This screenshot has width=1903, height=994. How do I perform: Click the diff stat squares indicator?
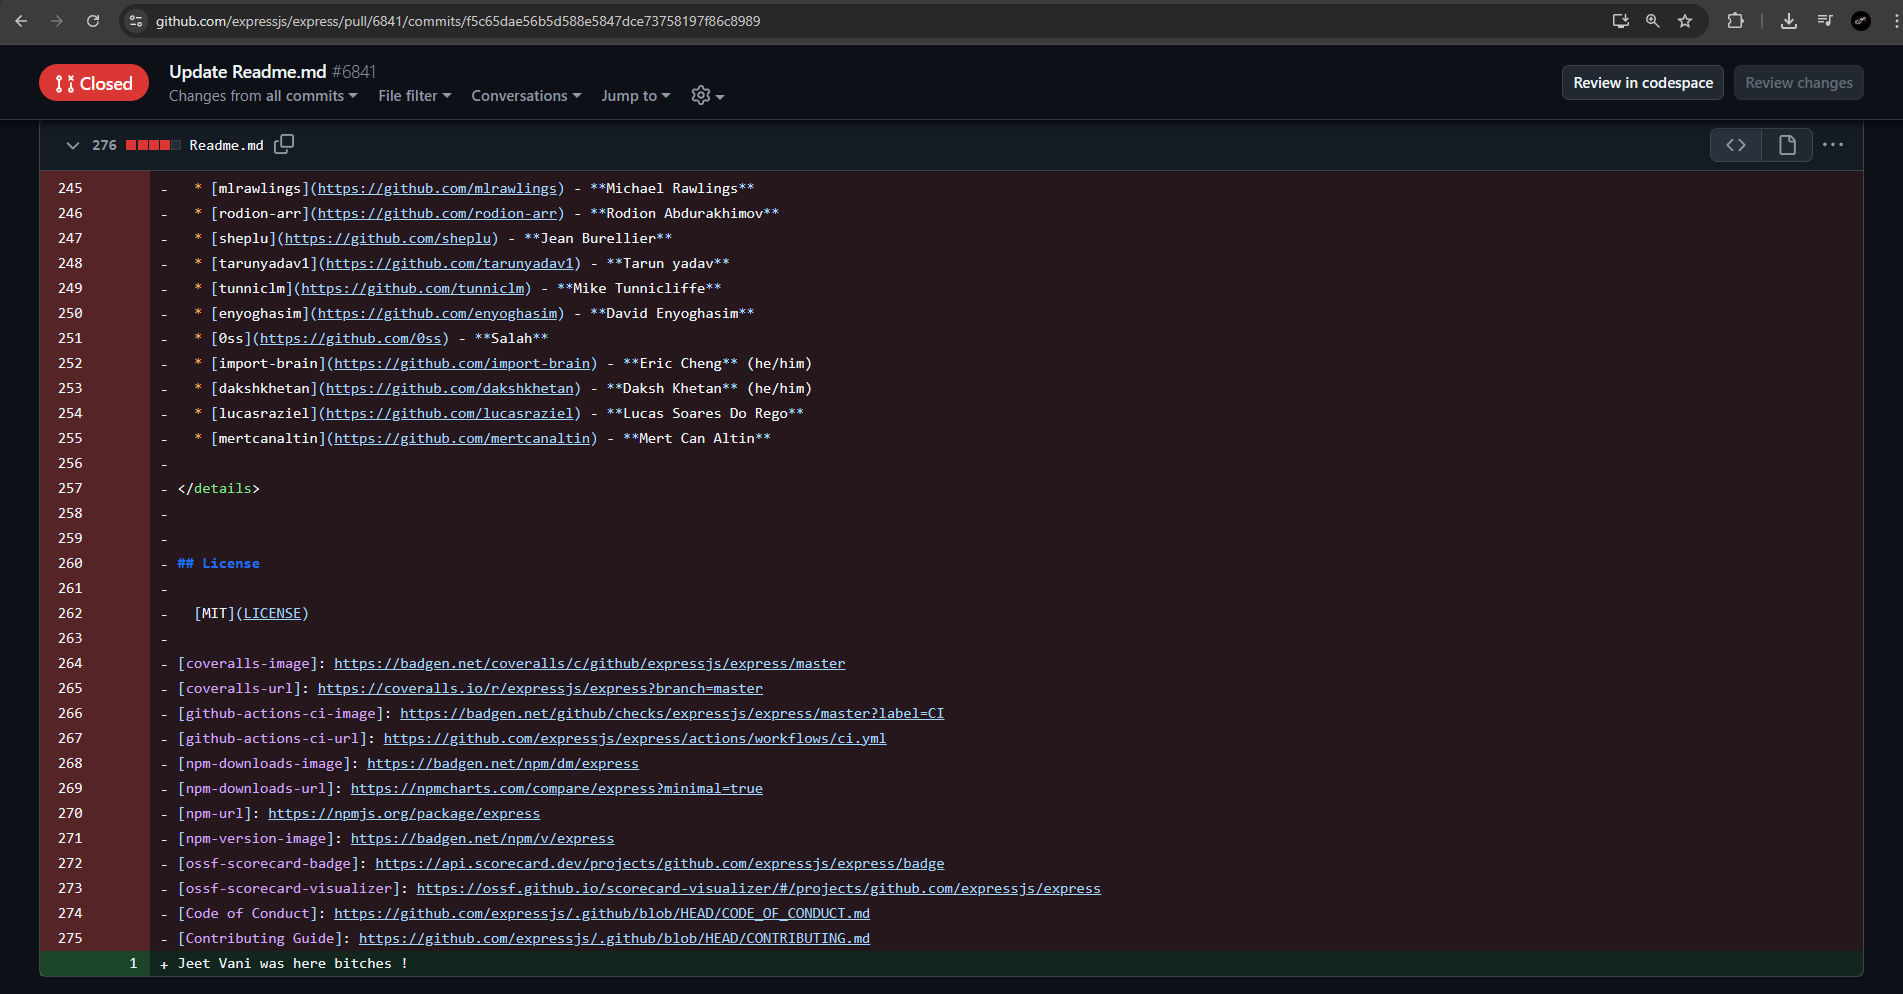coord(153,145)
